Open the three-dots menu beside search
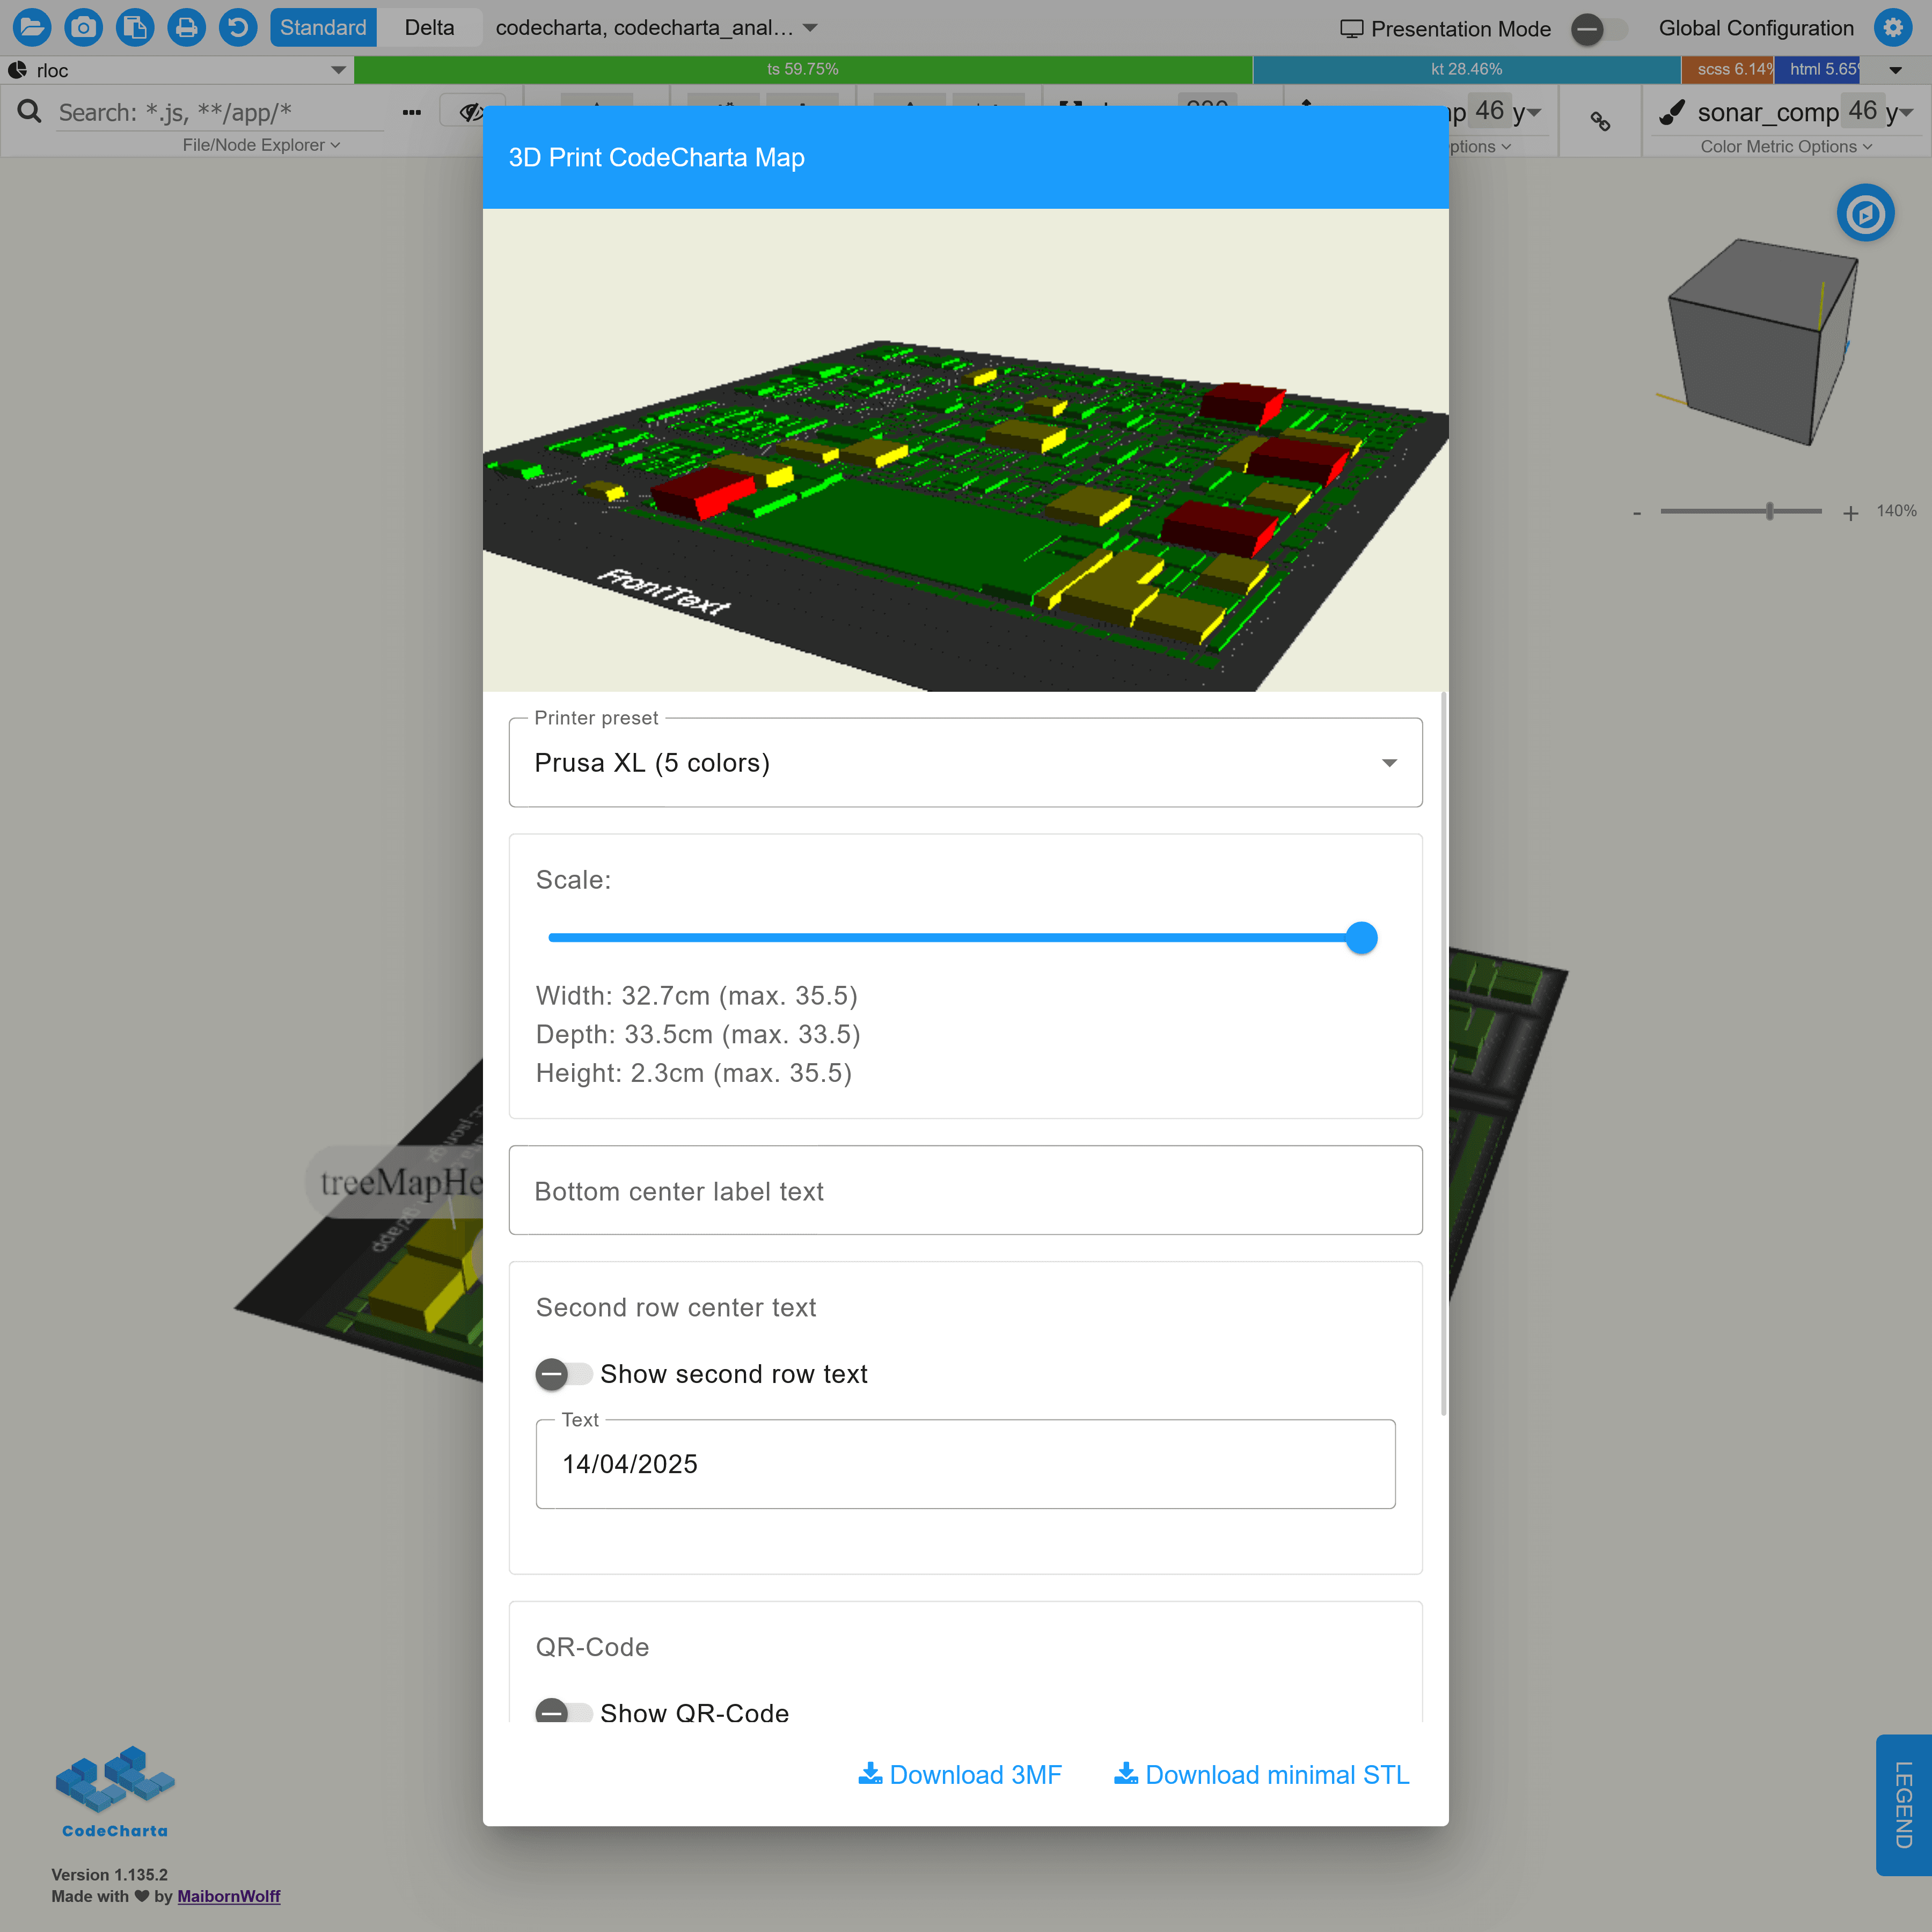 click(x=412, y=112)
